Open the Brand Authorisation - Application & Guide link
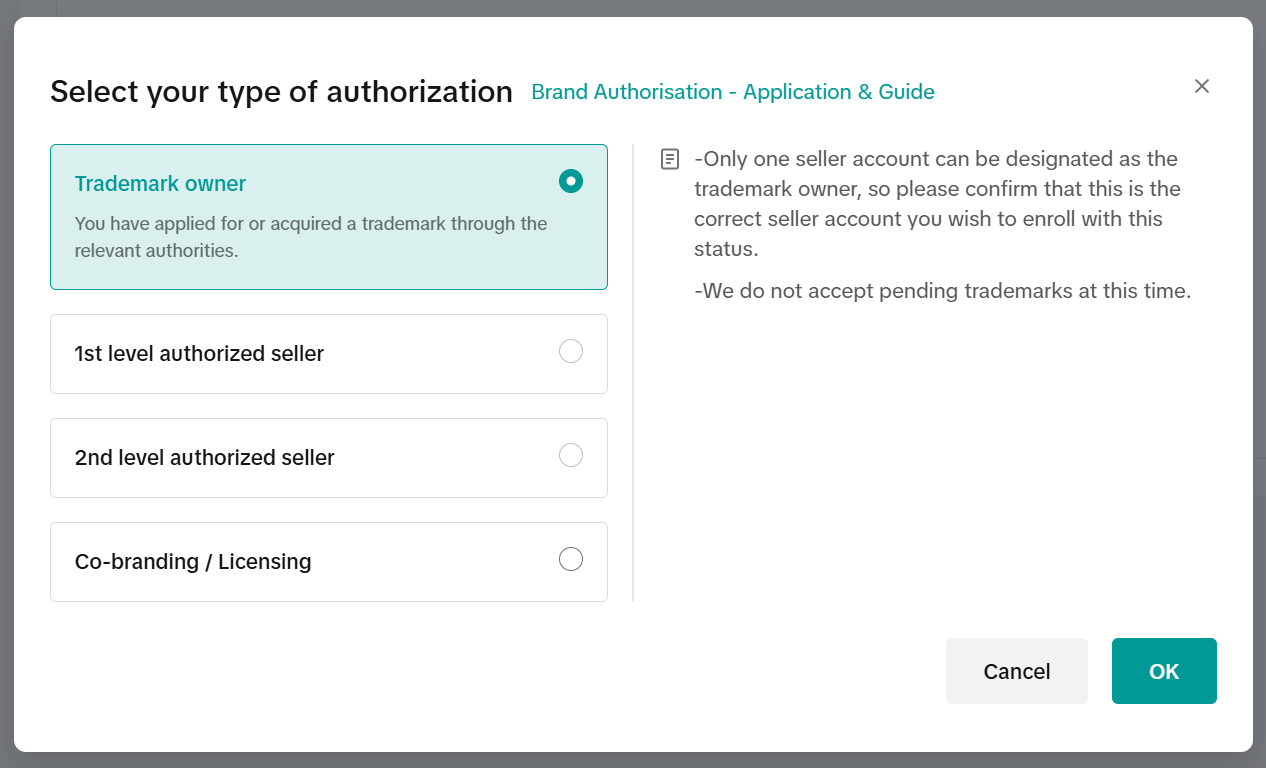This screenshot has width=1266, height=768. (x=732, y=92)
